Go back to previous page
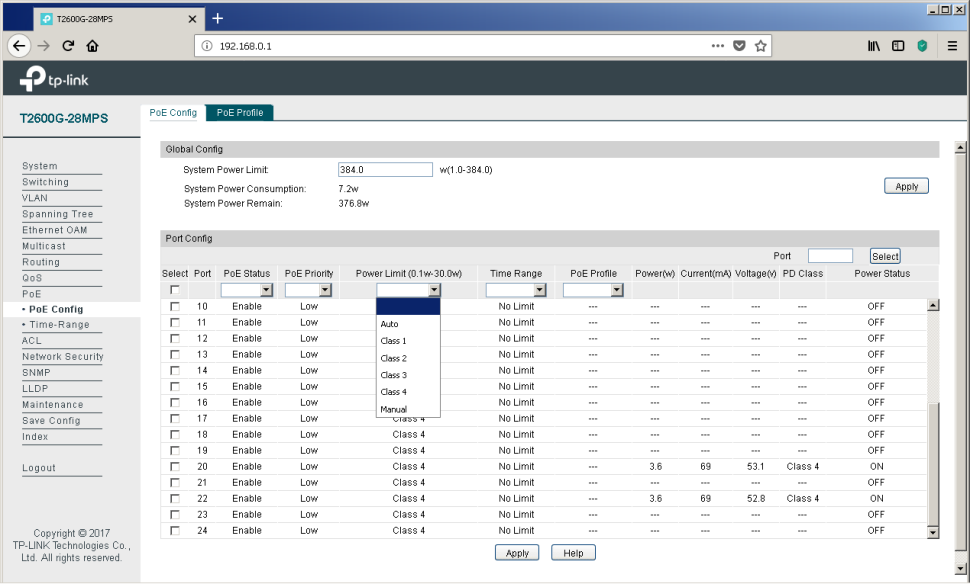The image size is (970, 584). tap(19, 46)
